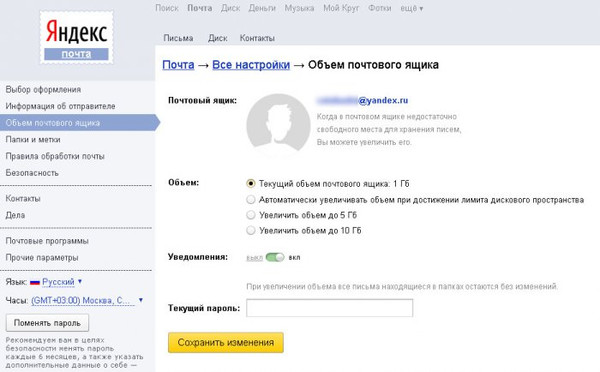This screenshot has height=372, width=600.
Task: Open Правила обработки почты in sidebar
Action: point(55,156)
